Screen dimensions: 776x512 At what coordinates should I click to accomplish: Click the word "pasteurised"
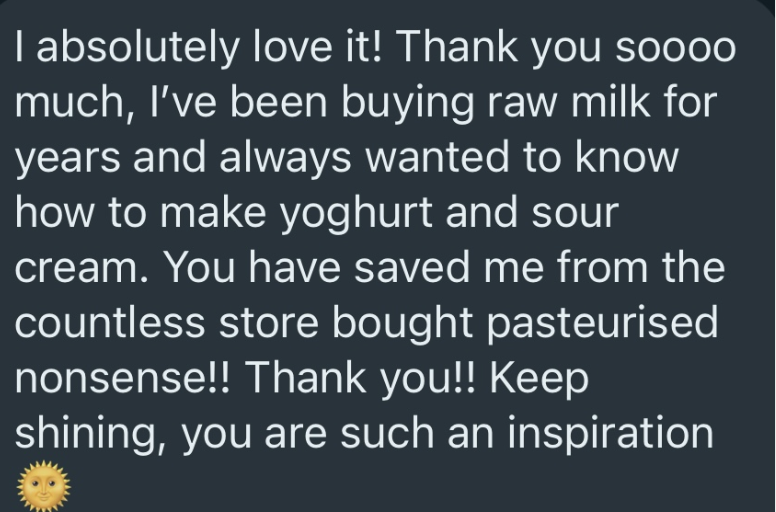point(602,324)
